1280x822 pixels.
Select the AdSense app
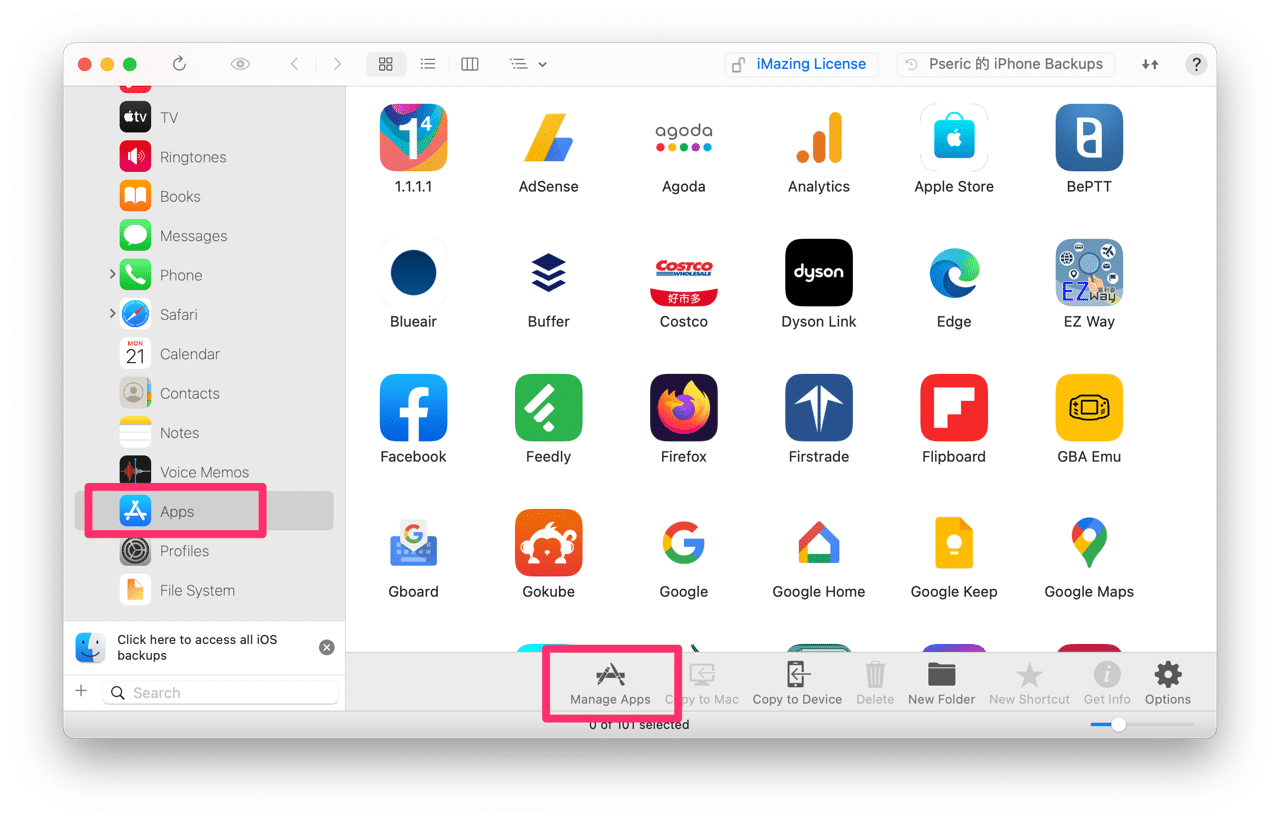click(x=548, y=138)
